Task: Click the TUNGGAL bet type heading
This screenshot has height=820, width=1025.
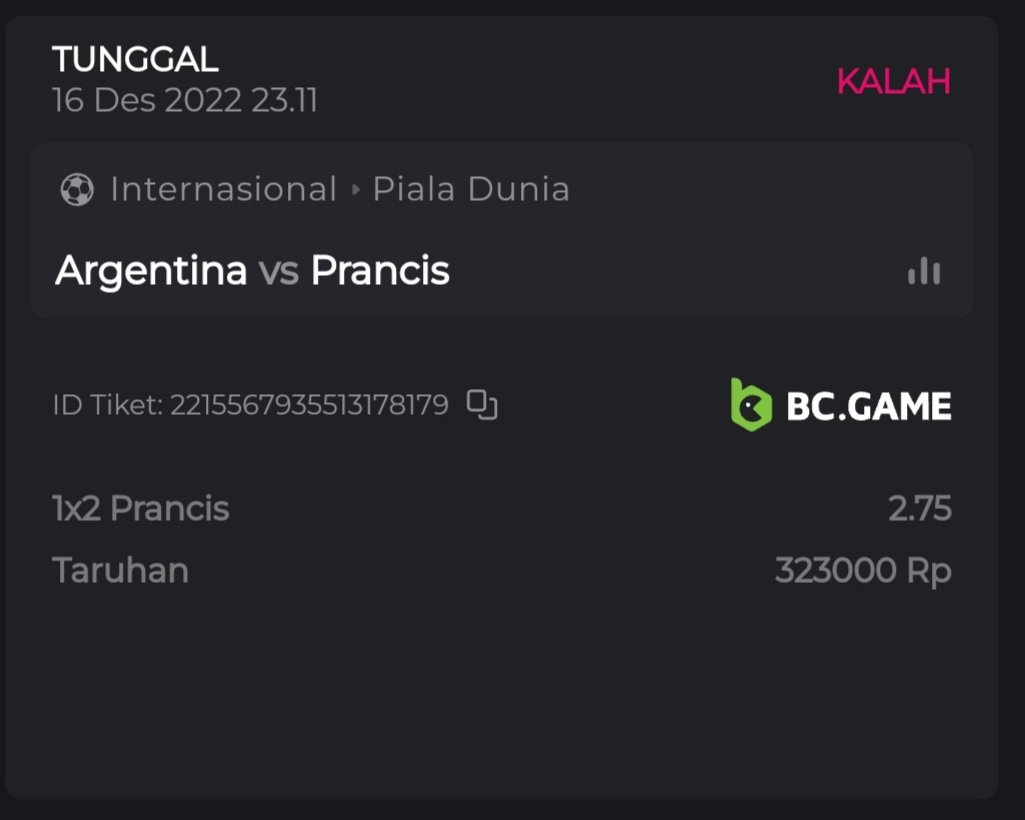Action: click(x=135, y=60)
